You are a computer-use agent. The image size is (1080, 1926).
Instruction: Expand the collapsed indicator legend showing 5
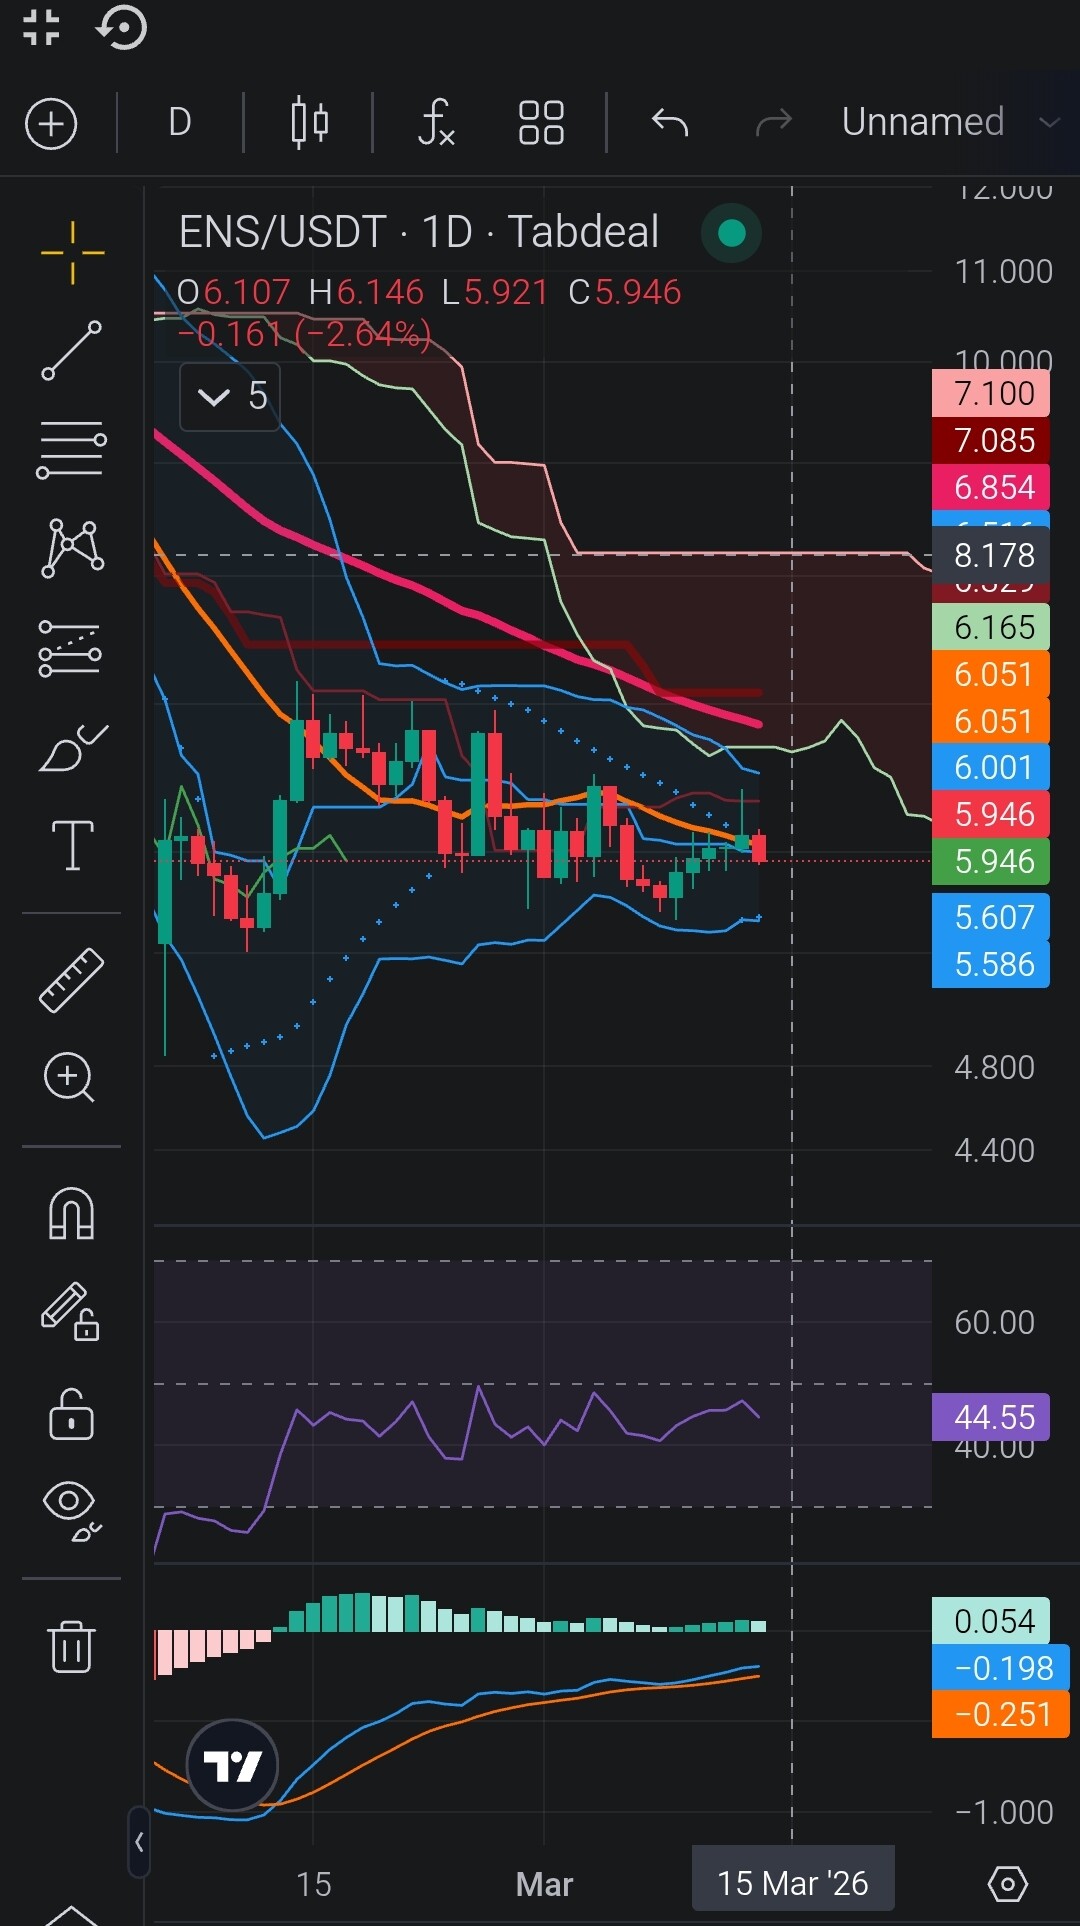[x=230, y=397]
